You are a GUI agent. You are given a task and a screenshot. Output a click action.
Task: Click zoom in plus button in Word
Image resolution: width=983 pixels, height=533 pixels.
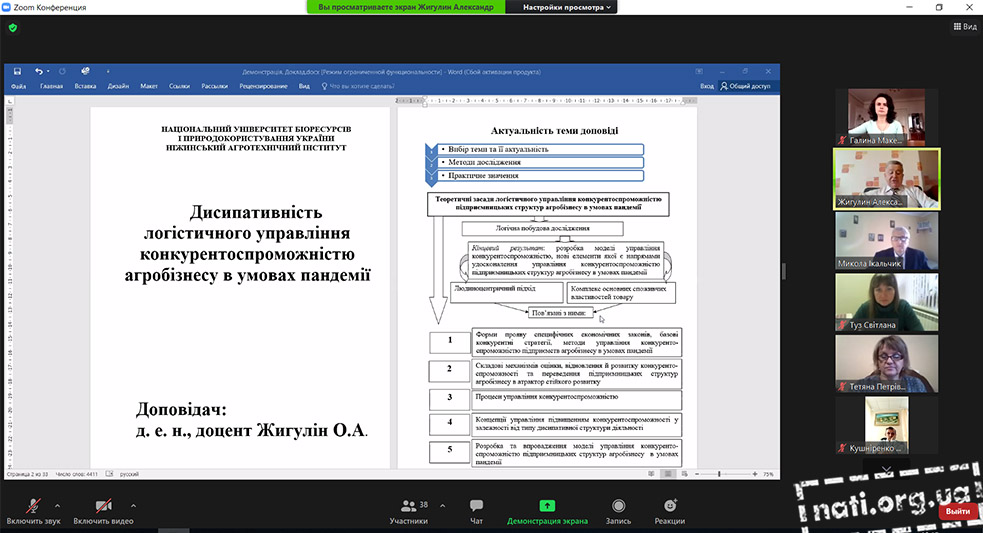click(755, 474)
